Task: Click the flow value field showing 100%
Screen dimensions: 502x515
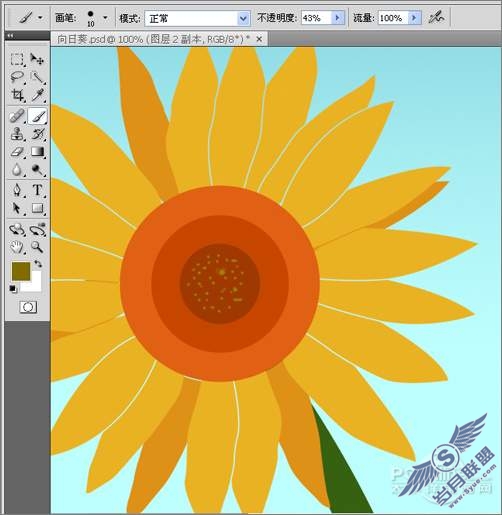Action: [x=393, y=18]
